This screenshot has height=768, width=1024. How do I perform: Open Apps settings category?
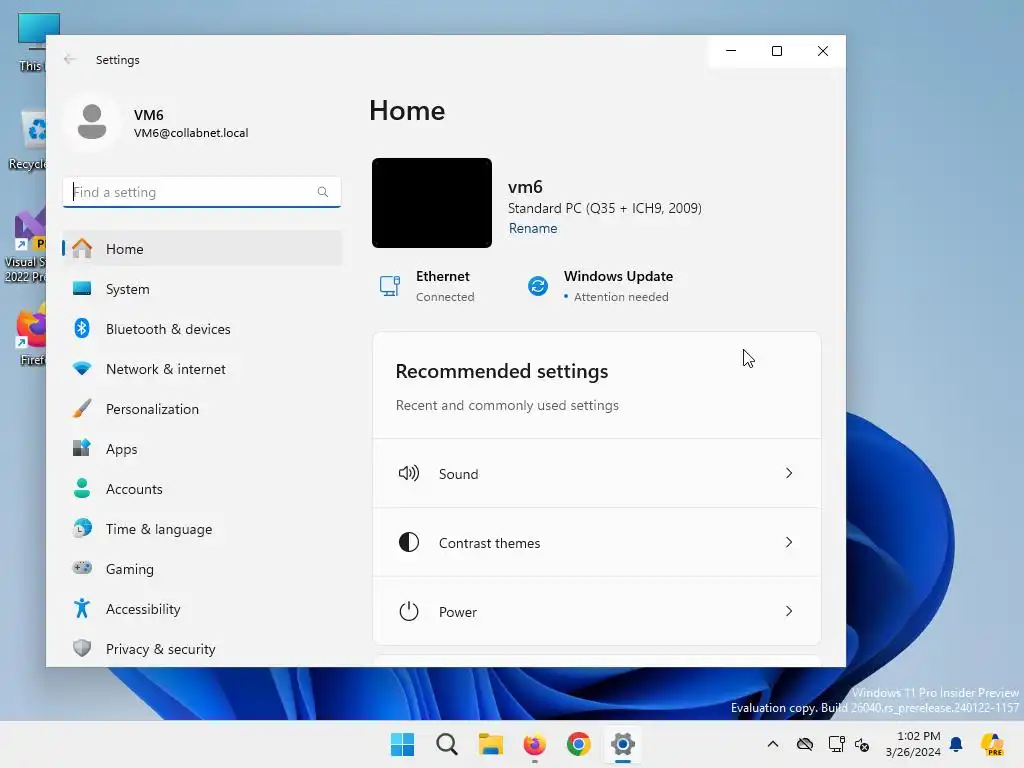click(202, 449)
